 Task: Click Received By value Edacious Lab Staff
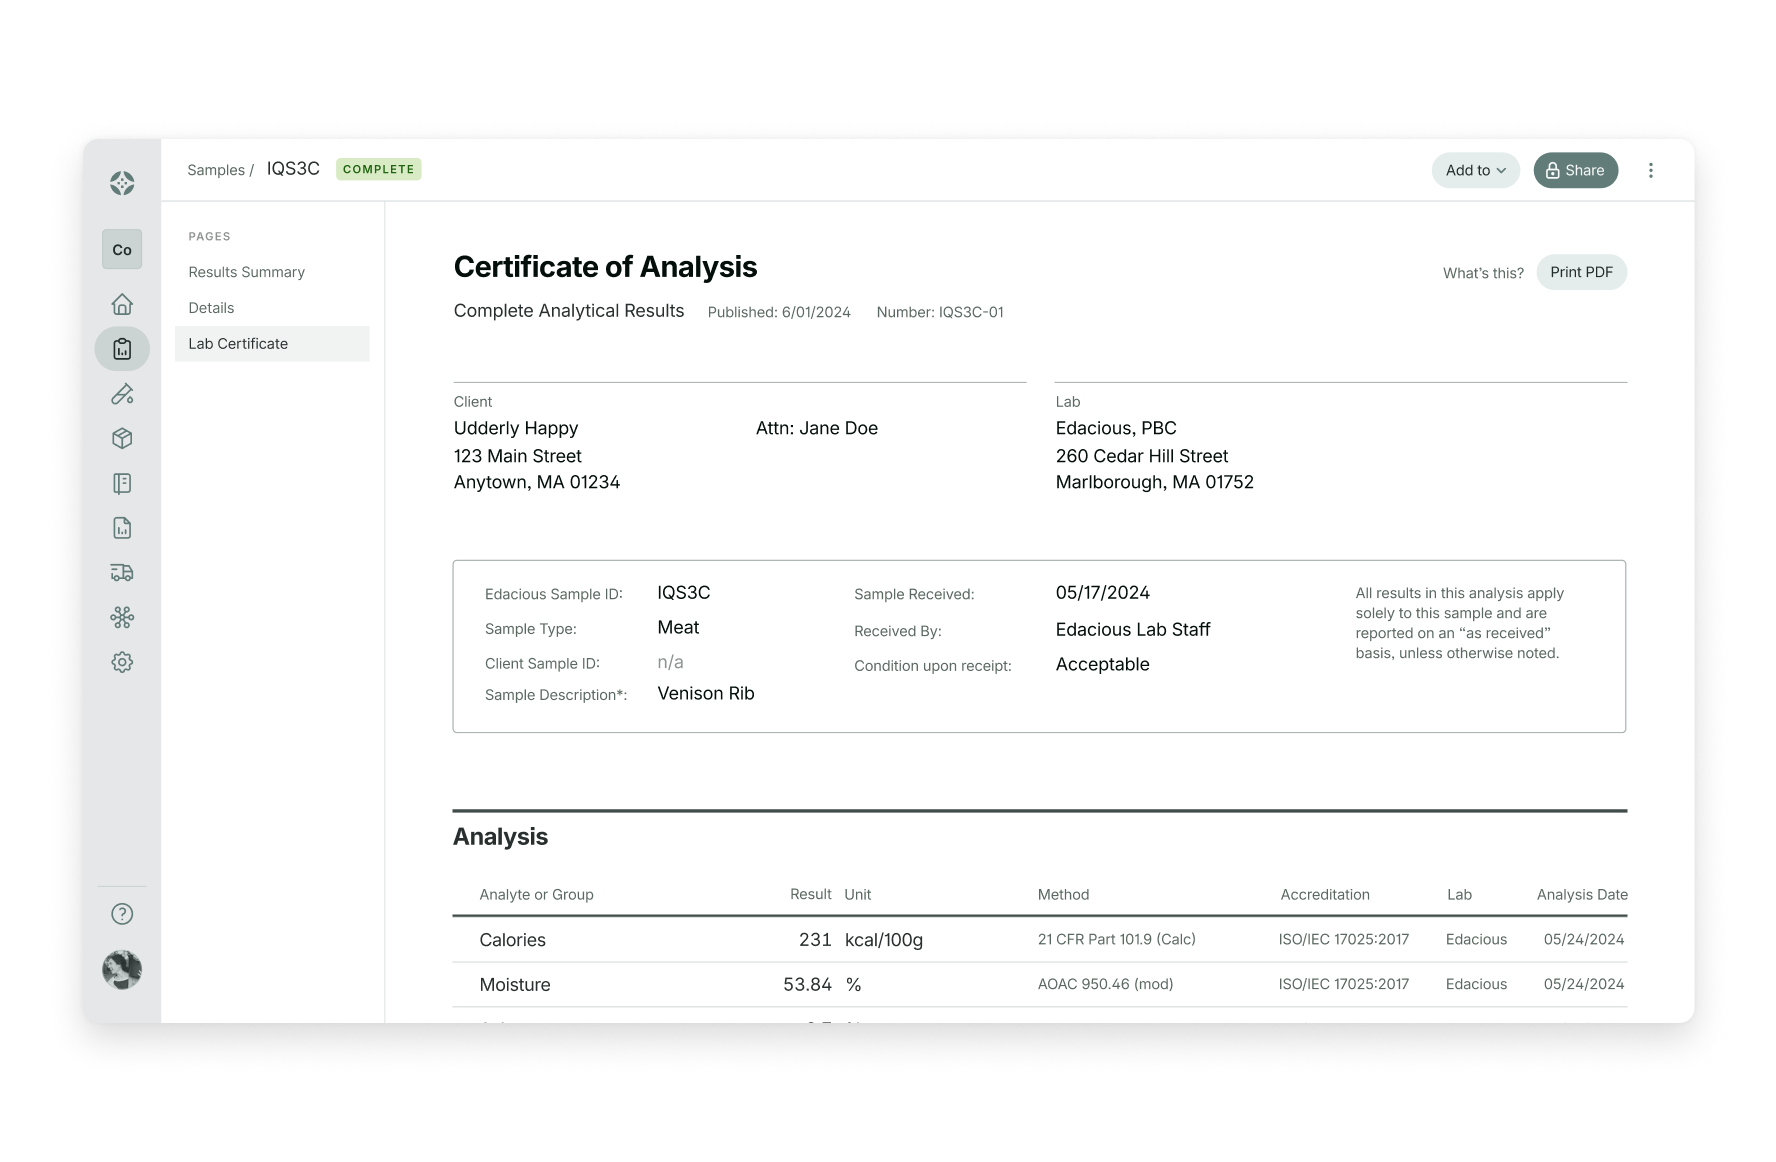[x=1133, y=630]
